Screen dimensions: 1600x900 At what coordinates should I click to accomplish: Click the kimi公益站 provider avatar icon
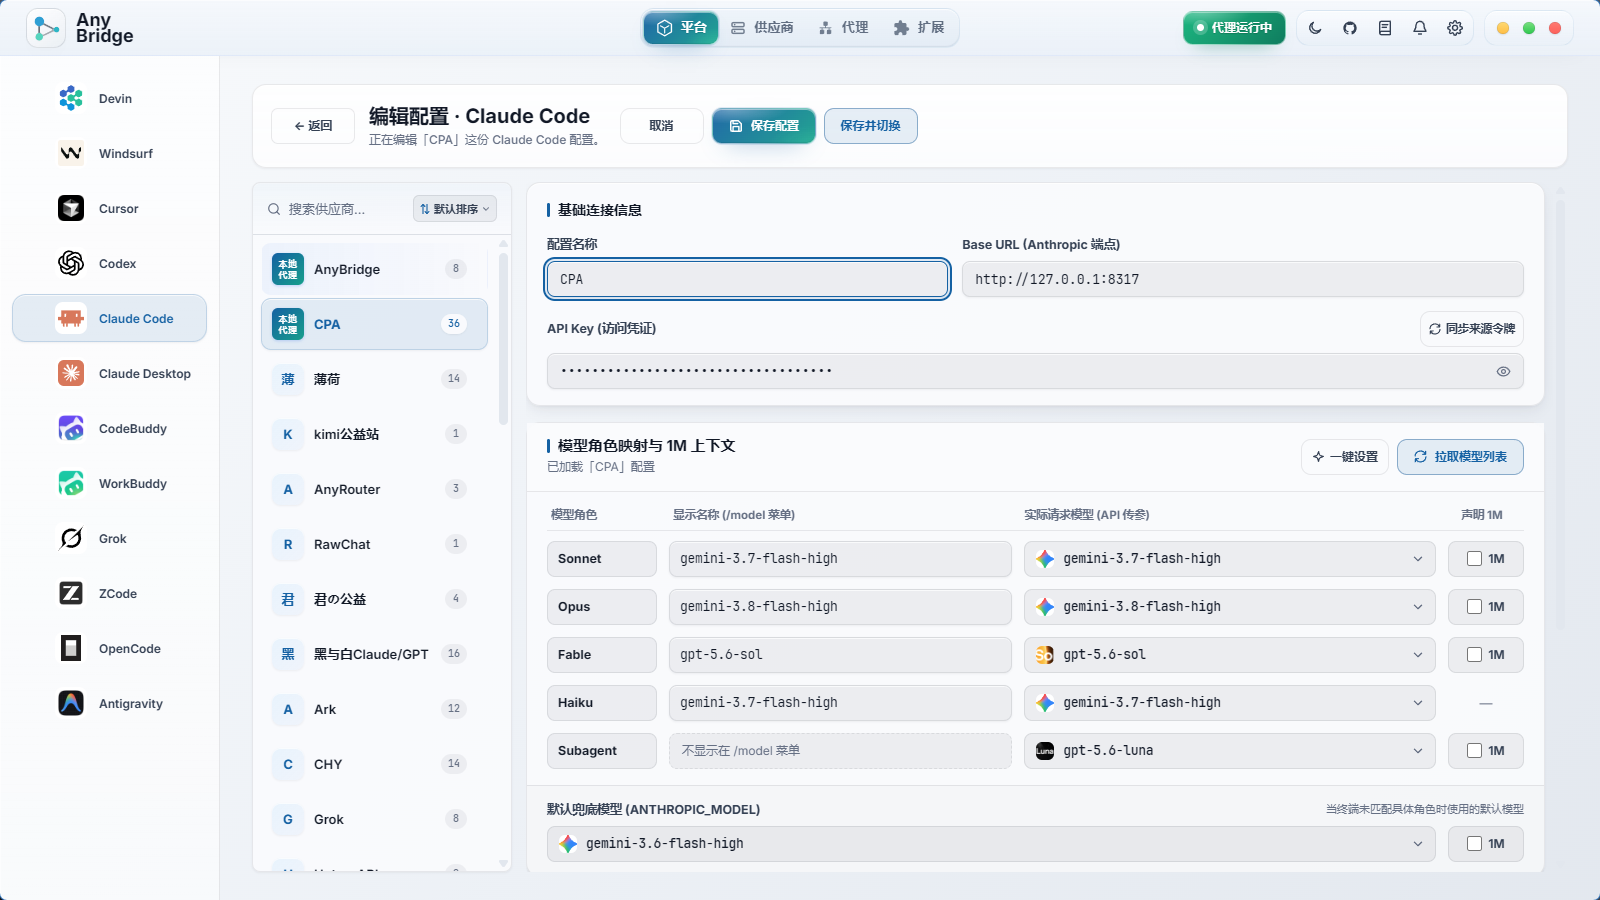288,434
